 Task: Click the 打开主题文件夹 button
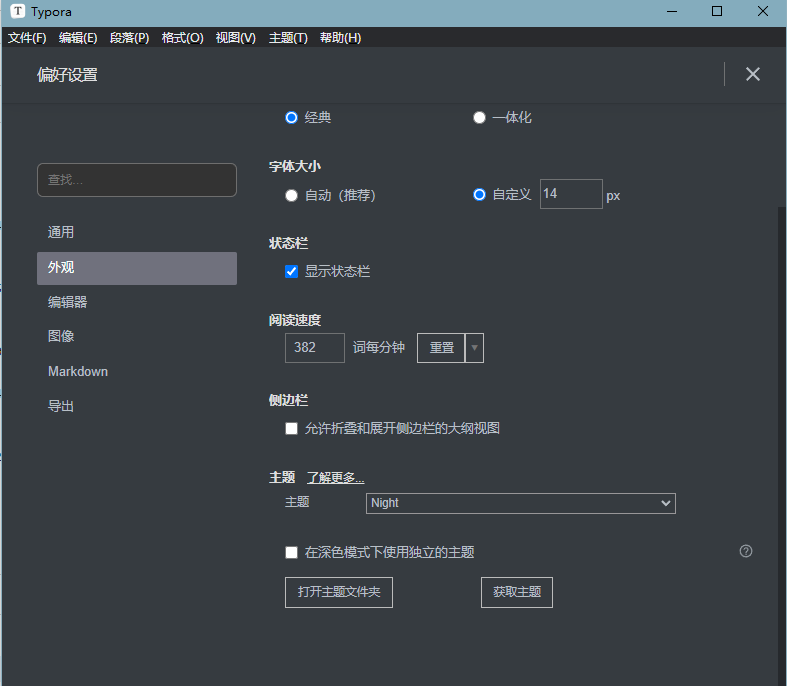(339, 592)
